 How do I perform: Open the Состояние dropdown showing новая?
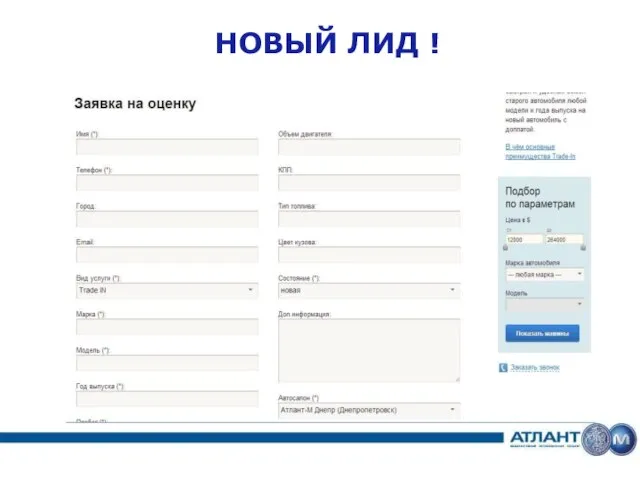point(369,291)
